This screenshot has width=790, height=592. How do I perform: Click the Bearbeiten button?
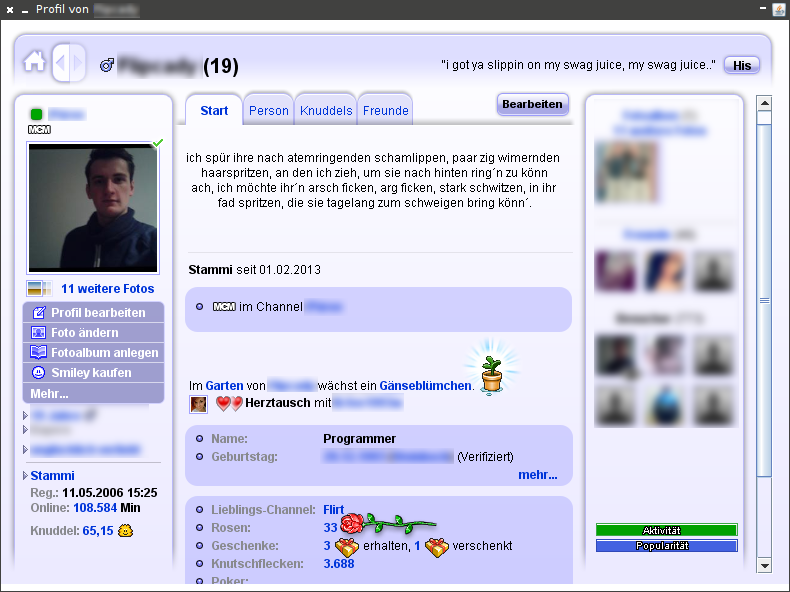533,104
